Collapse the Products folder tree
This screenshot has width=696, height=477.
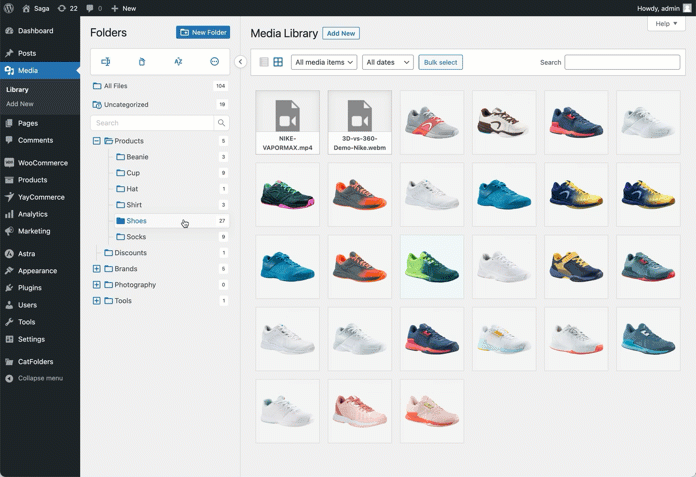96,141
